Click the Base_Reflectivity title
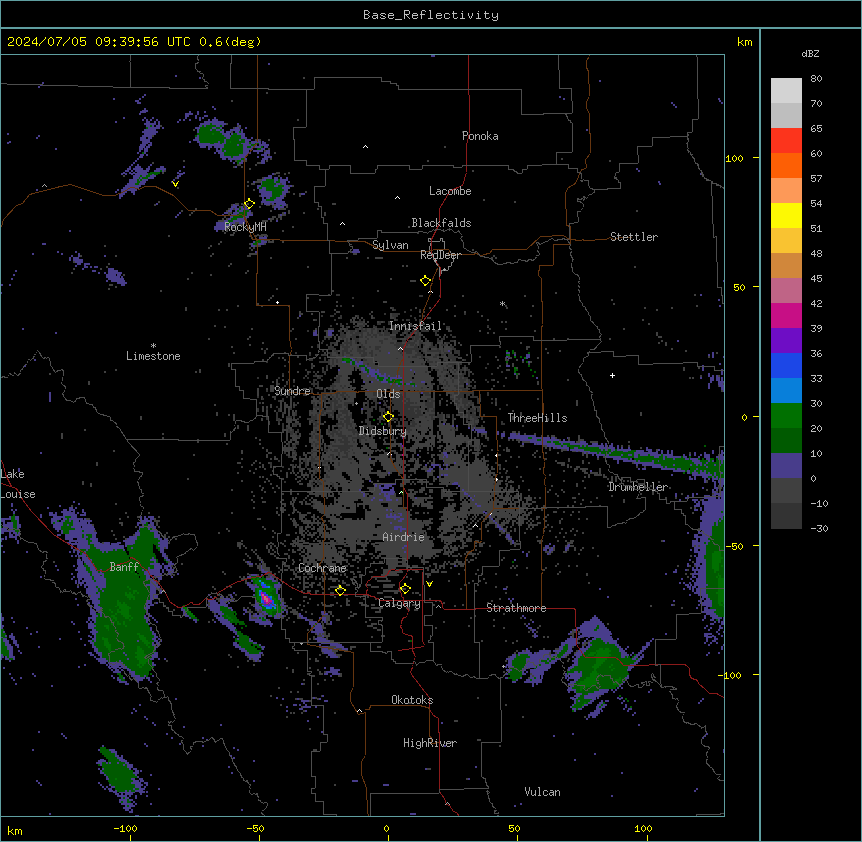The height and width of the screenshot is (842, 862). [431, 15]
